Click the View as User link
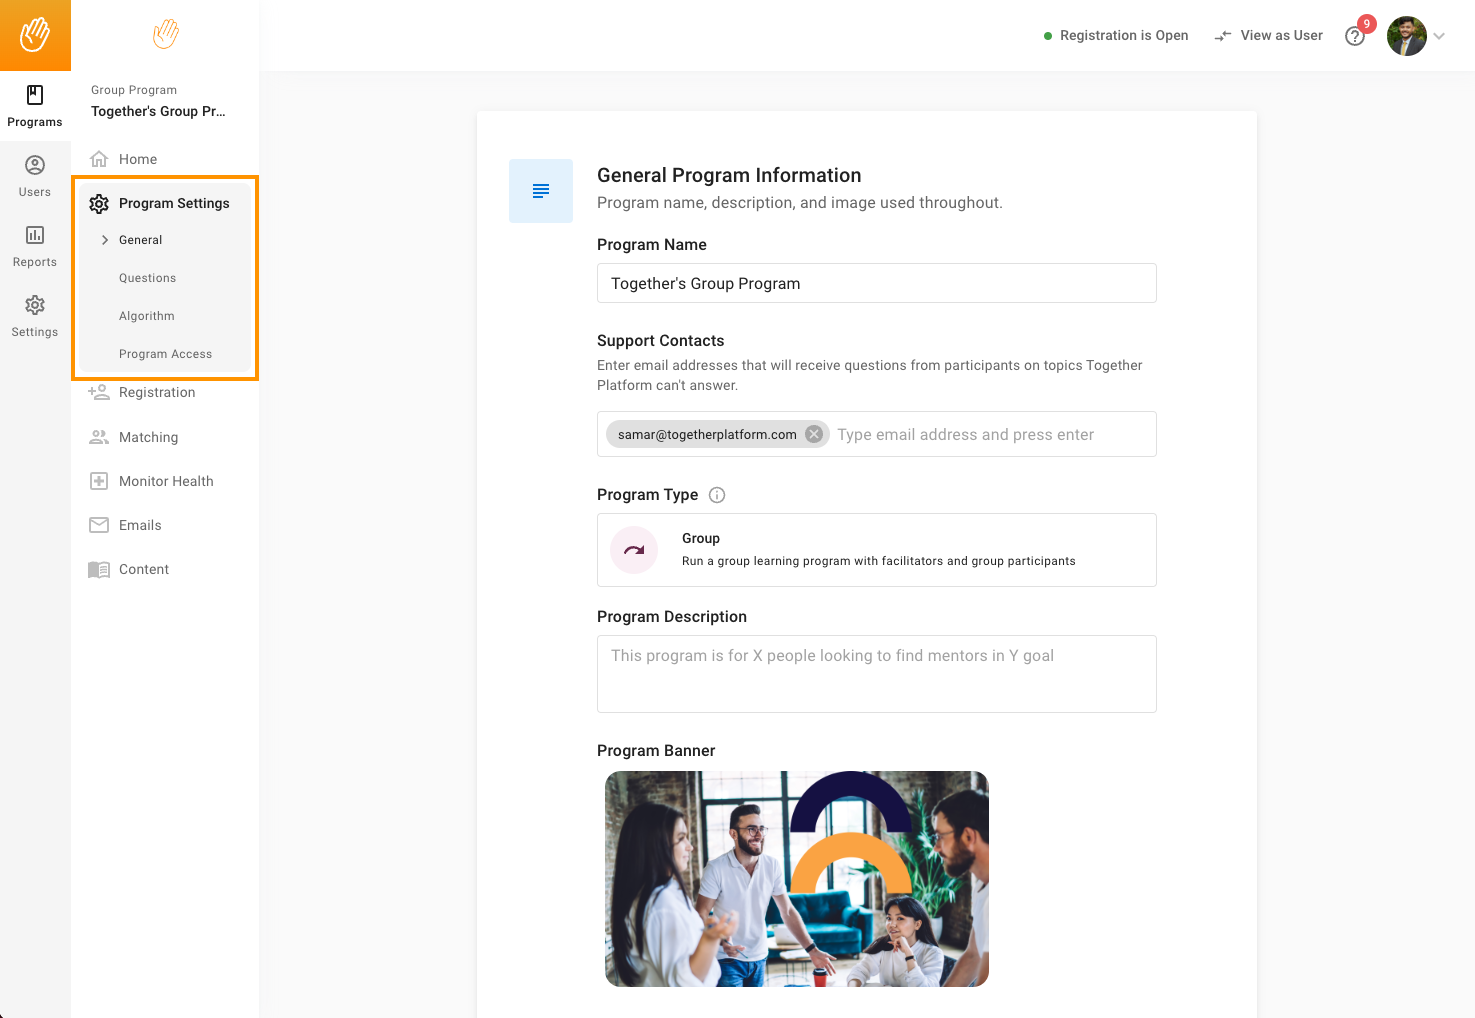Image resolution: width=1475 pixels, height=1018 pixels. [1281, 36]
